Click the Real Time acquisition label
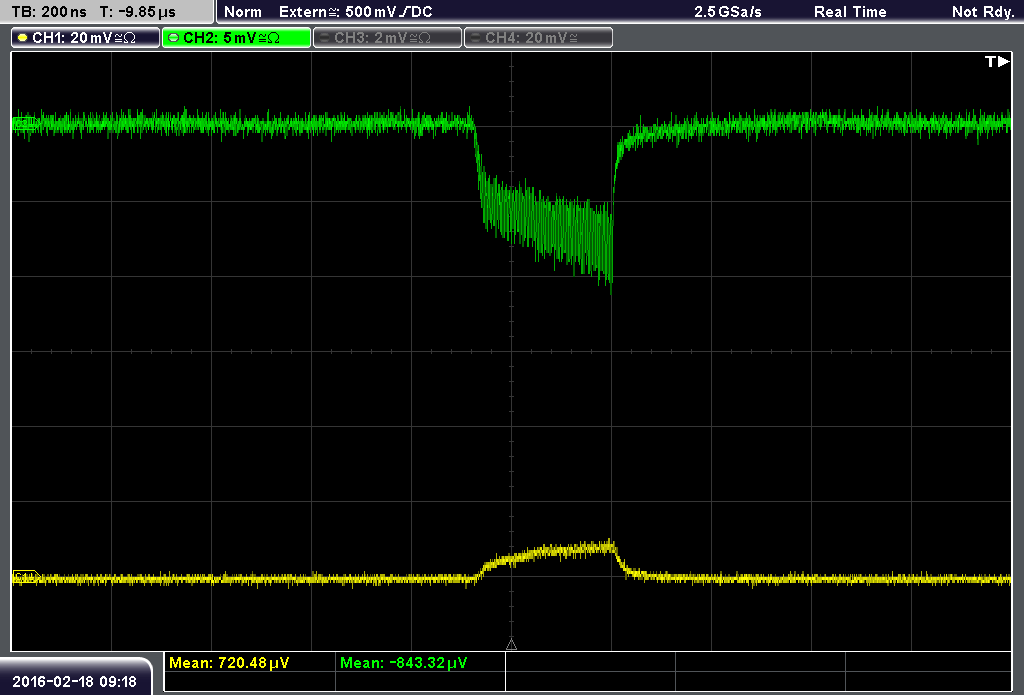 click(850, 12)
